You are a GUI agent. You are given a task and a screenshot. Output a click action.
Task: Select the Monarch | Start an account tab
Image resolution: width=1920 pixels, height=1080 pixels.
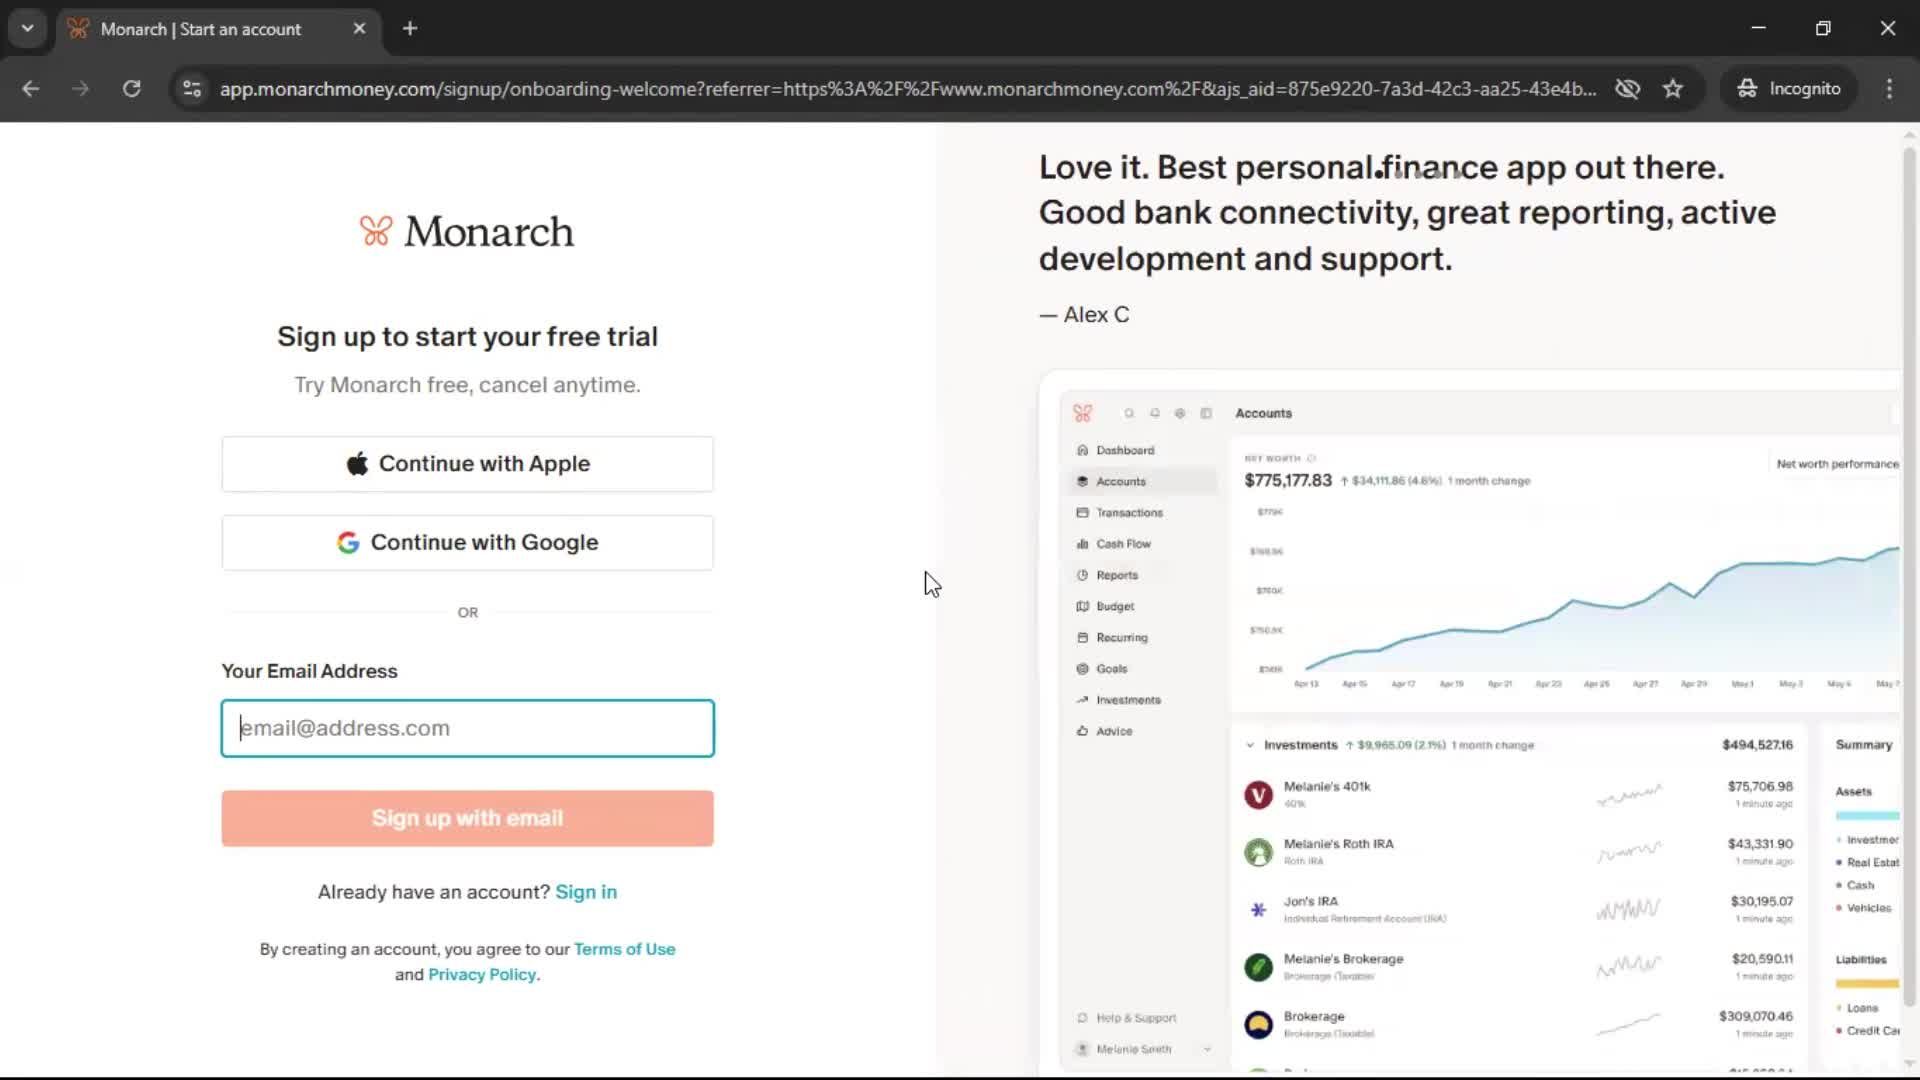[x=200, y=29]
